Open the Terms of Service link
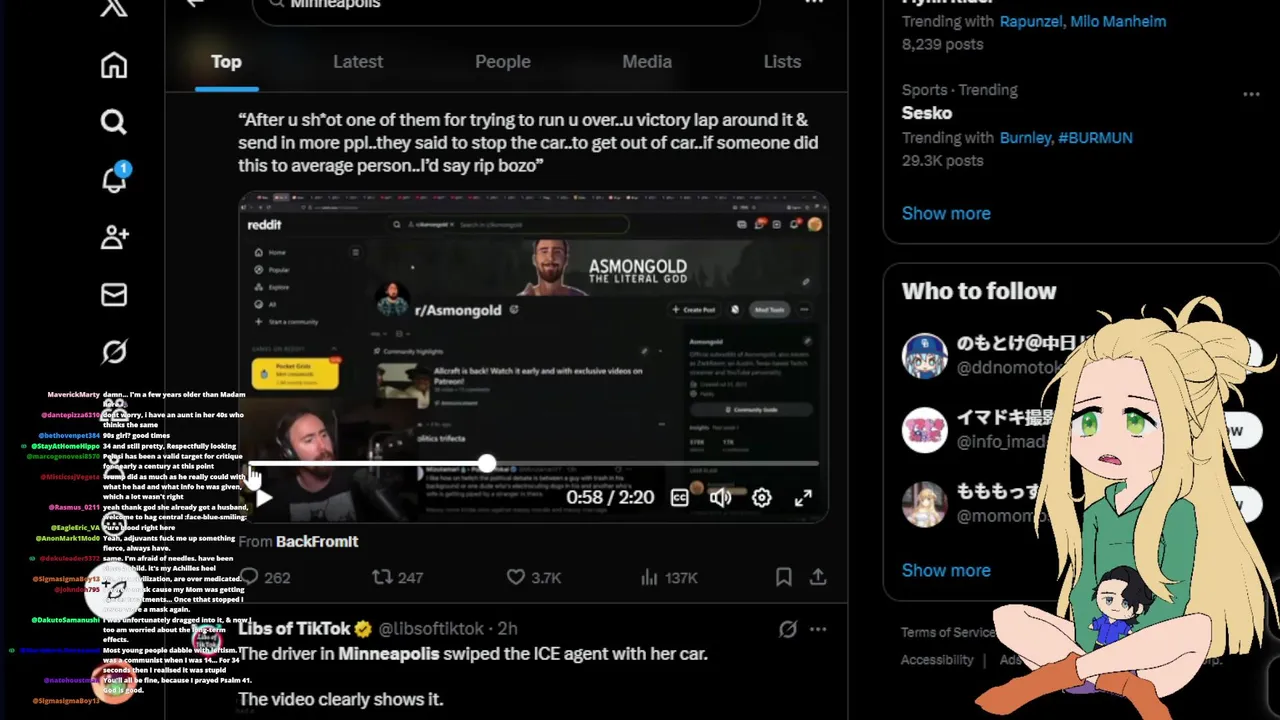The image size is (1280, 720). click(948, 632)
